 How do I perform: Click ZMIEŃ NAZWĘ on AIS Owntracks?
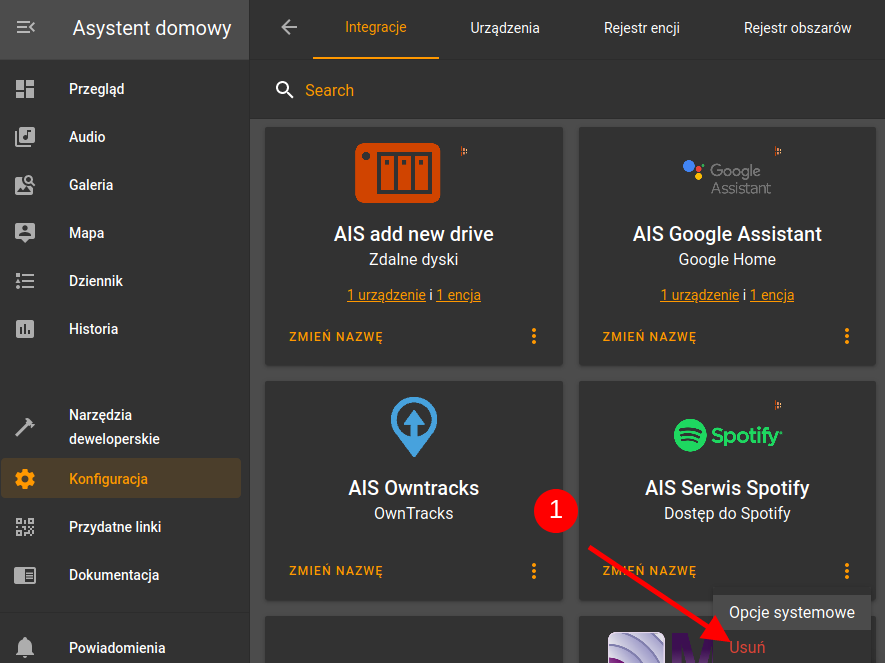click(336, 571)
